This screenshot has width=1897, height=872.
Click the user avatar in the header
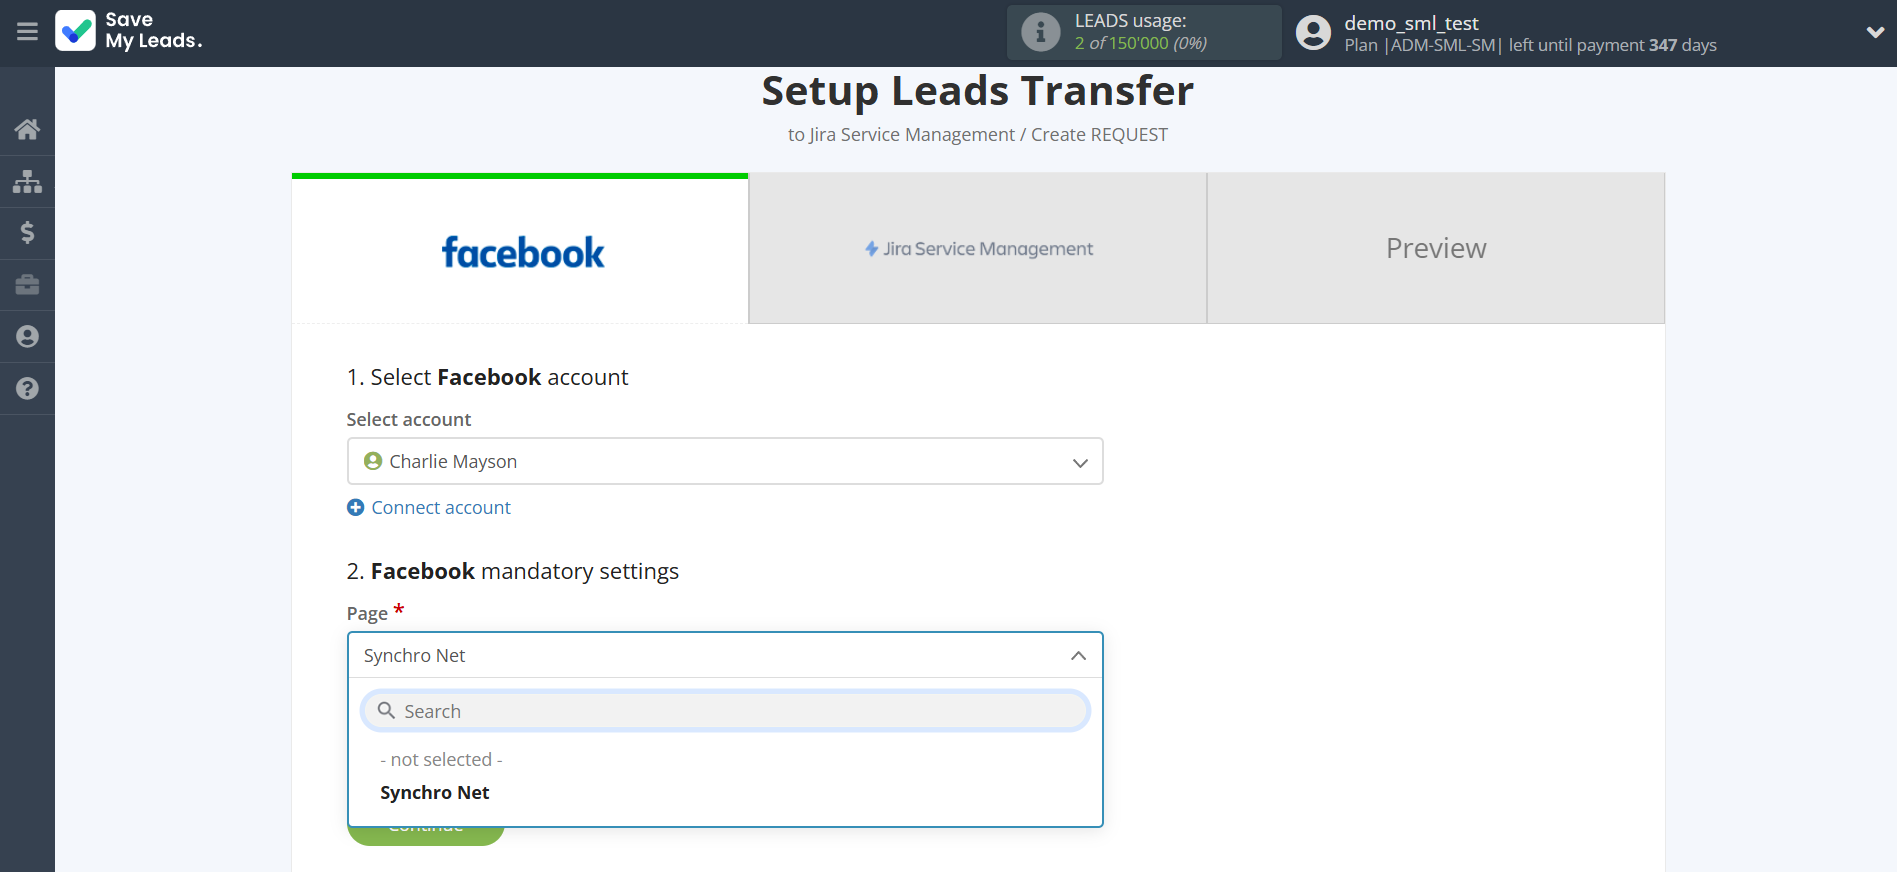pos(1313,32)
